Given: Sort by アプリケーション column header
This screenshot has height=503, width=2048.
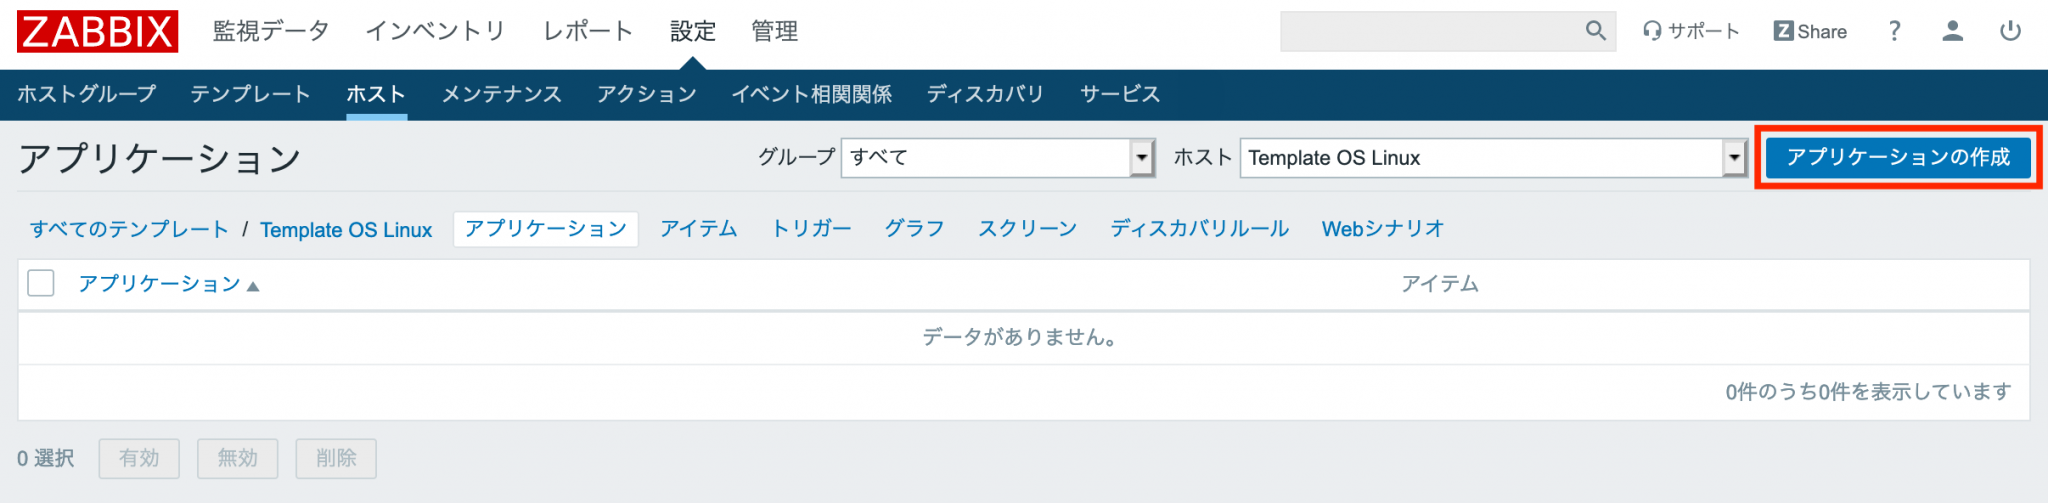Looking at the screenshot, I should (160, 284).
